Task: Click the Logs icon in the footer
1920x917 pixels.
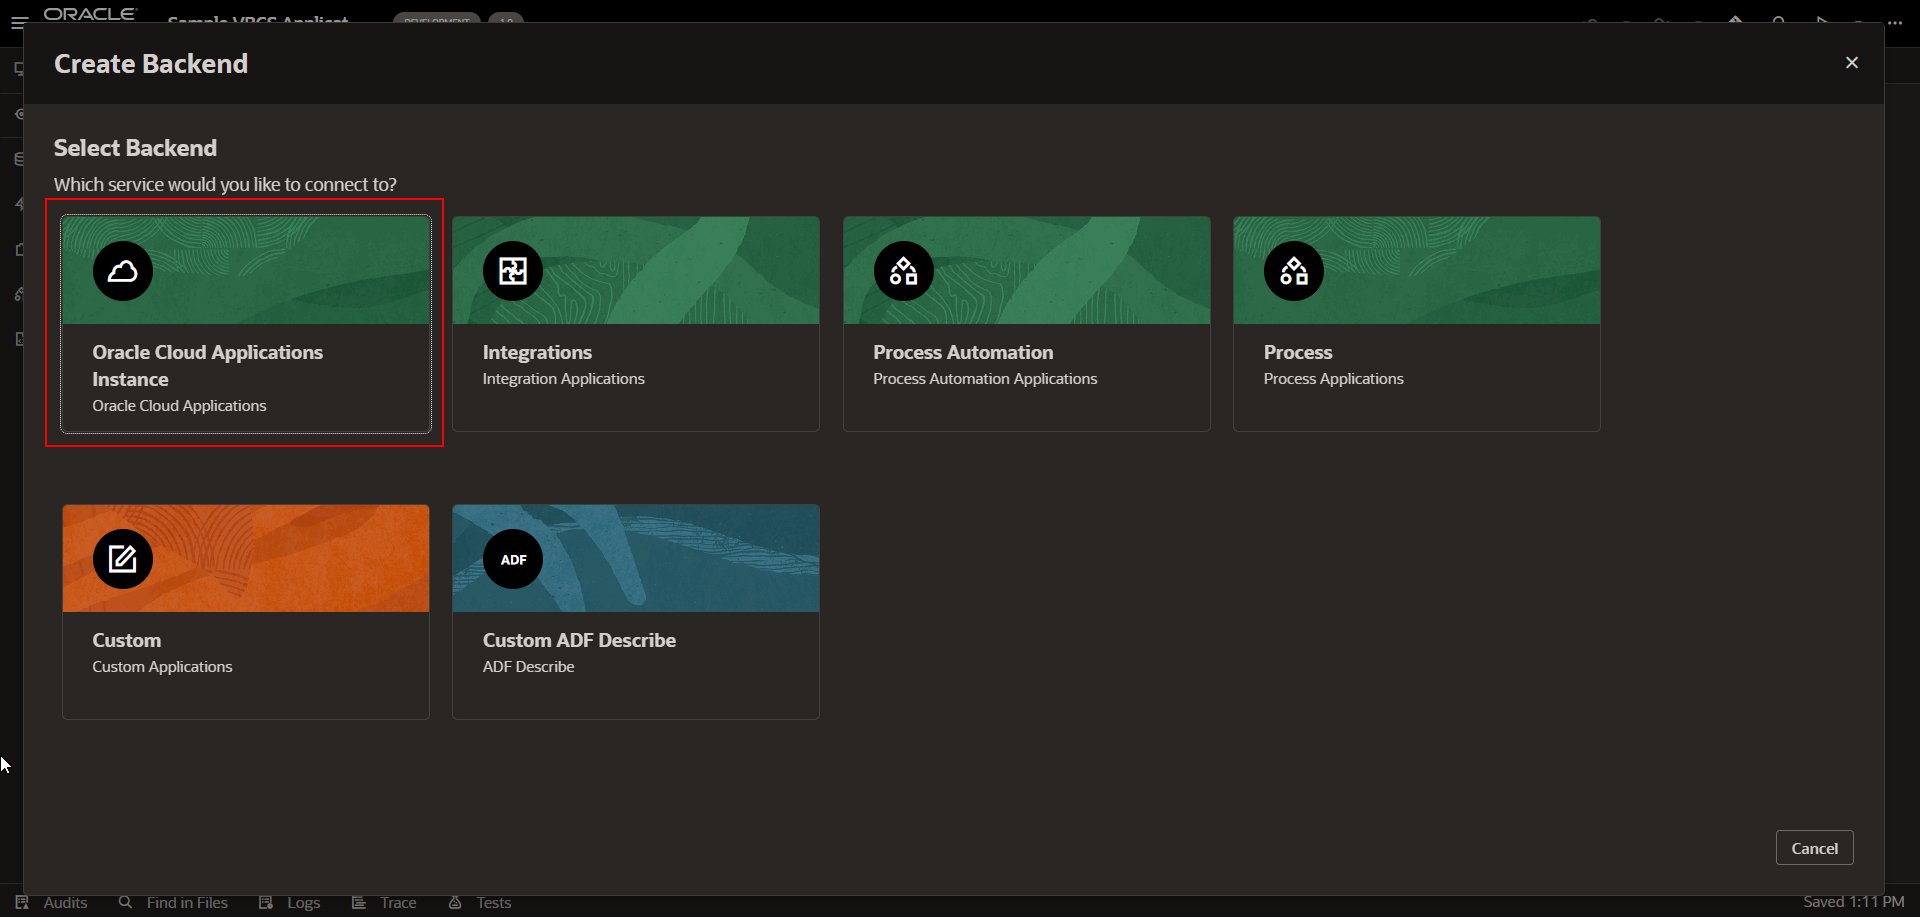Action: 266,902
